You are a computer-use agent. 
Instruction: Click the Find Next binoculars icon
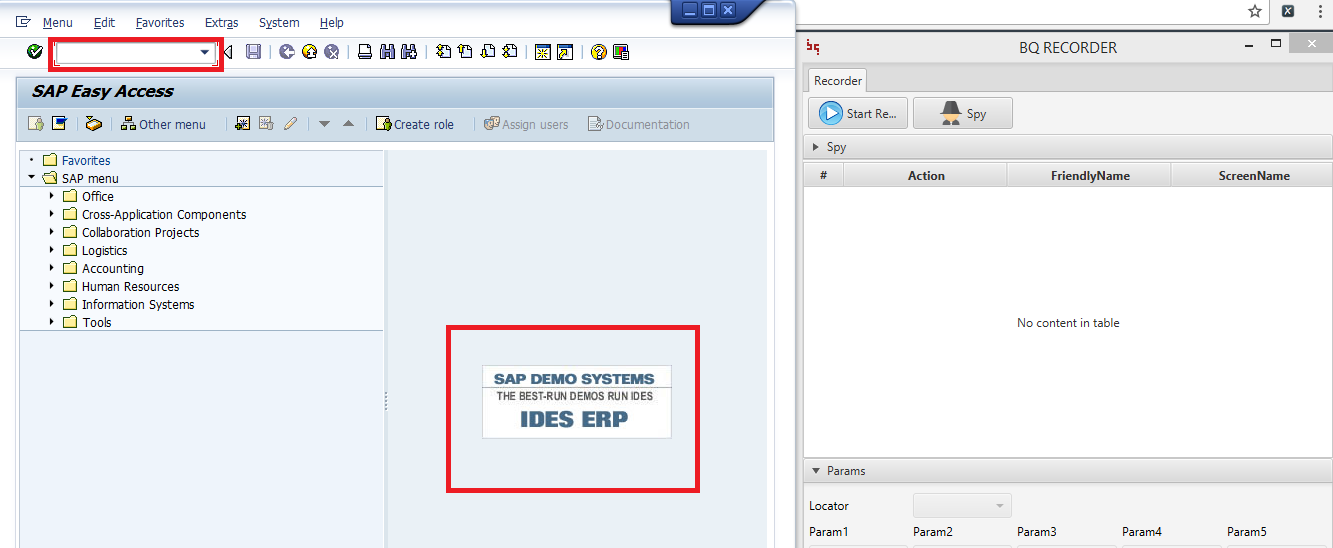coord(408,52)
